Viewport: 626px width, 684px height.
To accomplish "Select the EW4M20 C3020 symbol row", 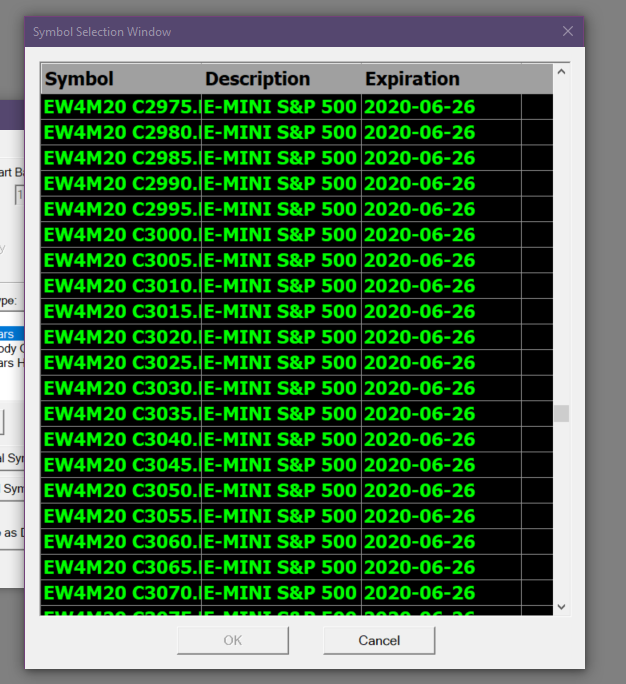I will point(297,337).
